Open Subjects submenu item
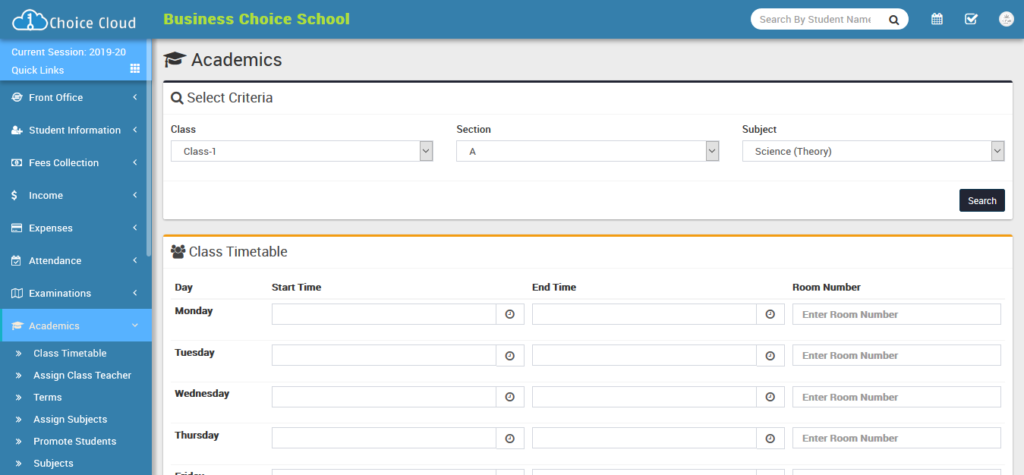 54,463
